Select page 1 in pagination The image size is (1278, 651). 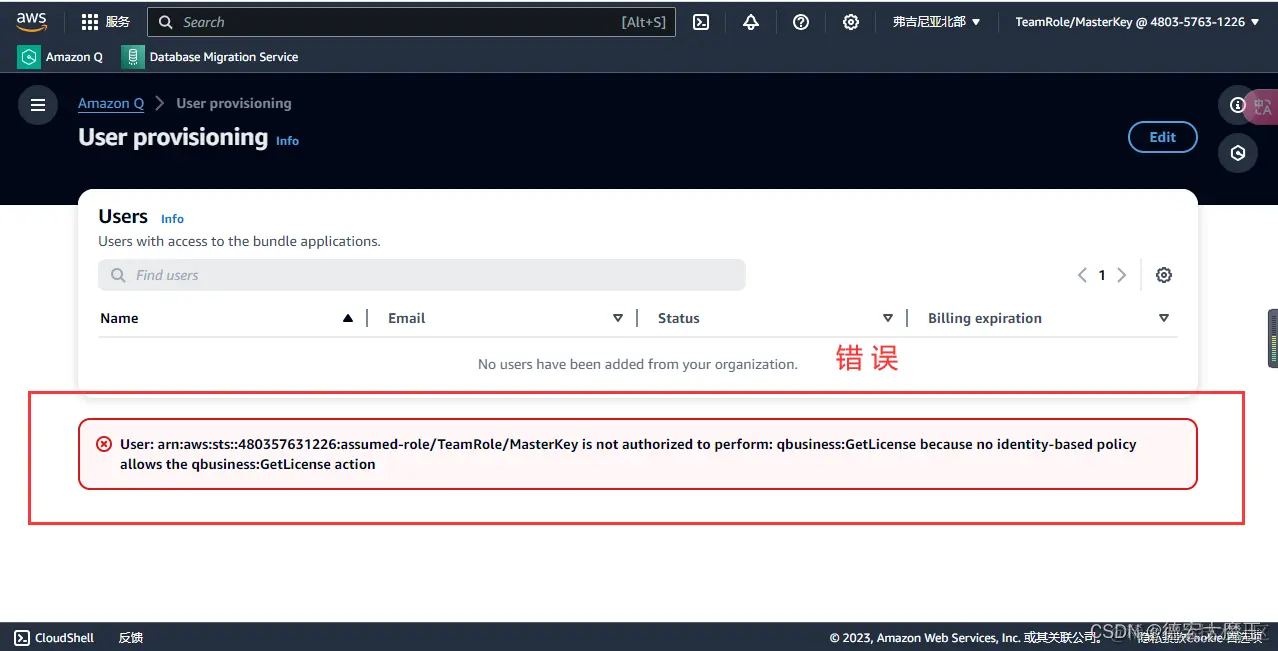point(1102,275)
